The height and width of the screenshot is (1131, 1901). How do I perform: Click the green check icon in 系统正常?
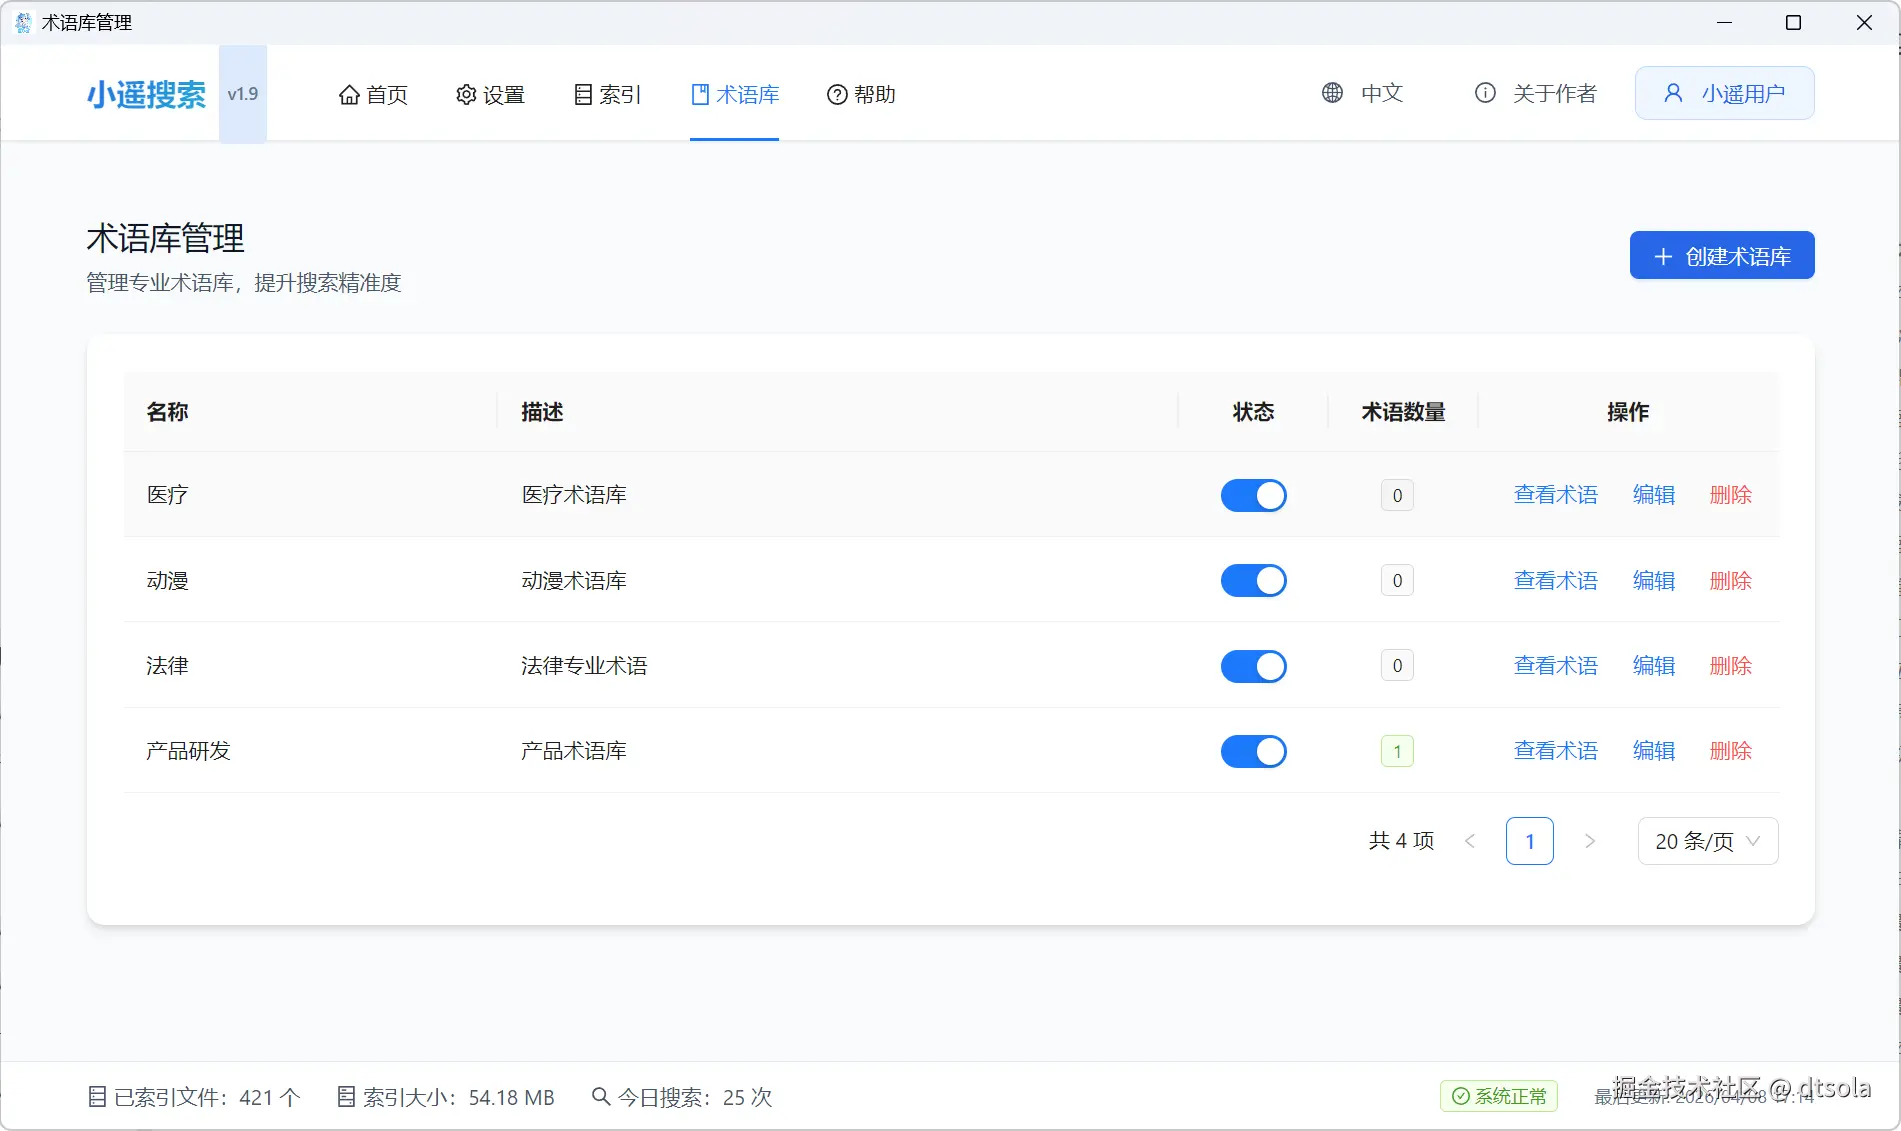click(x=1461, y=1096)
